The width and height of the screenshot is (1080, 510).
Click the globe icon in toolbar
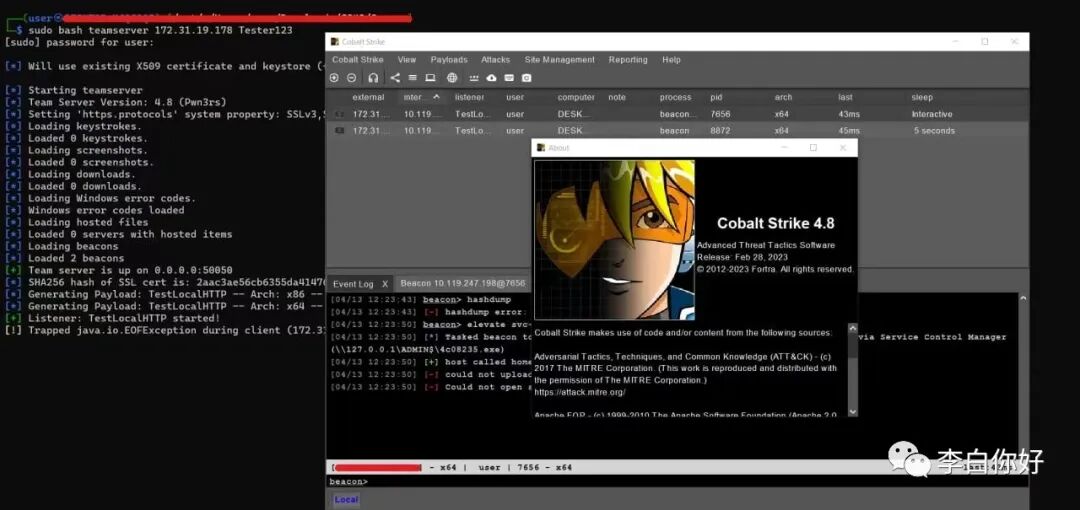(452, 78)
